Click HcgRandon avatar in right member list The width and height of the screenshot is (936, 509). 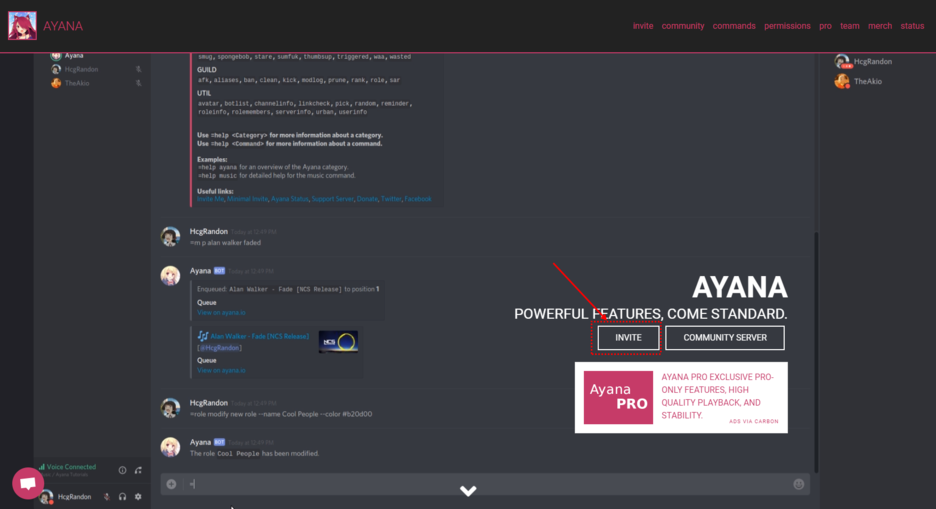click(x=842, y=61)
